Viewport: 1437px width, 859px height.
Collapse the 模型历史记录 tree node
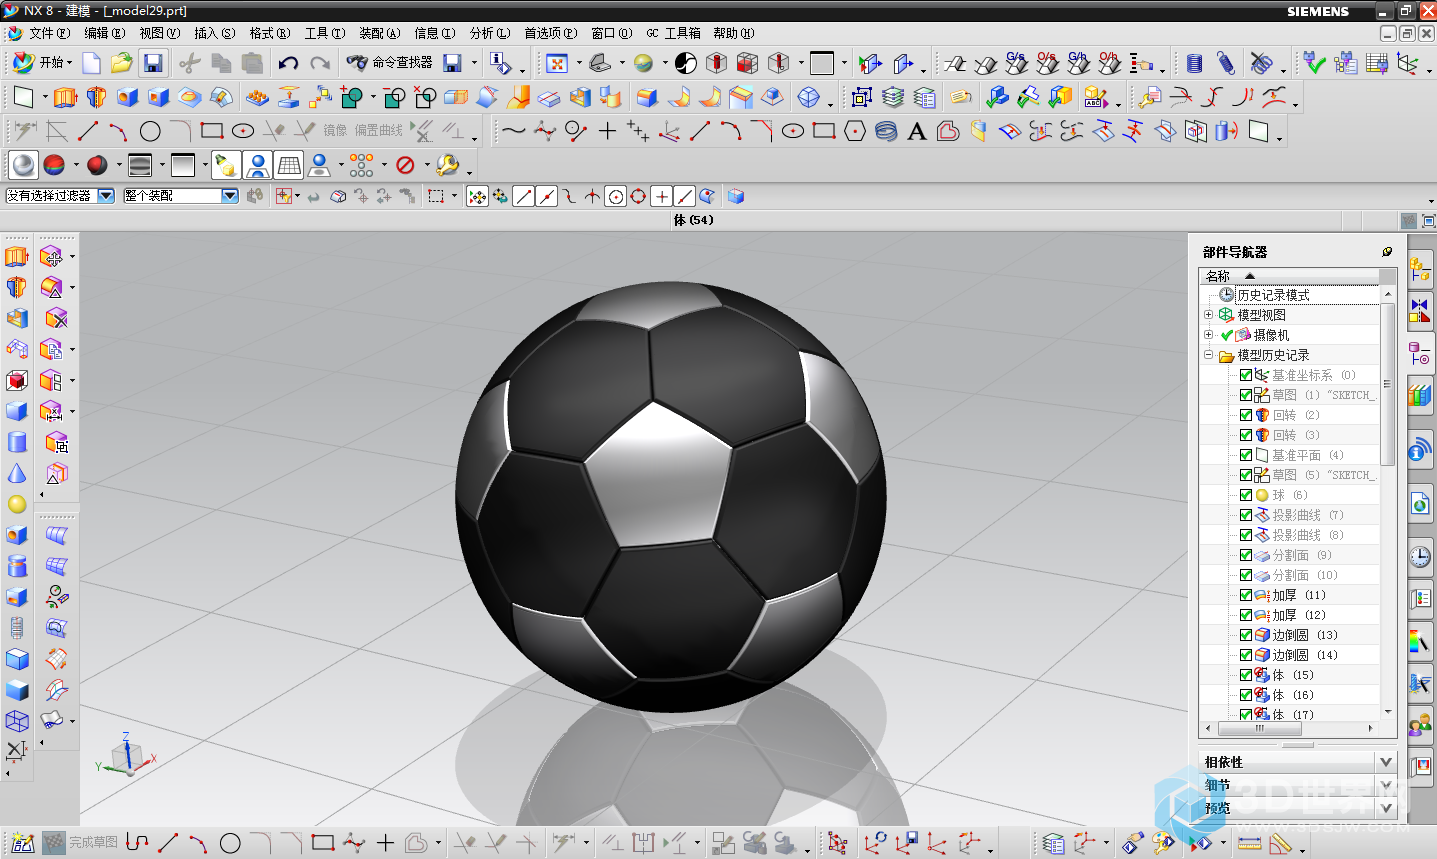tap(1208, 355)
